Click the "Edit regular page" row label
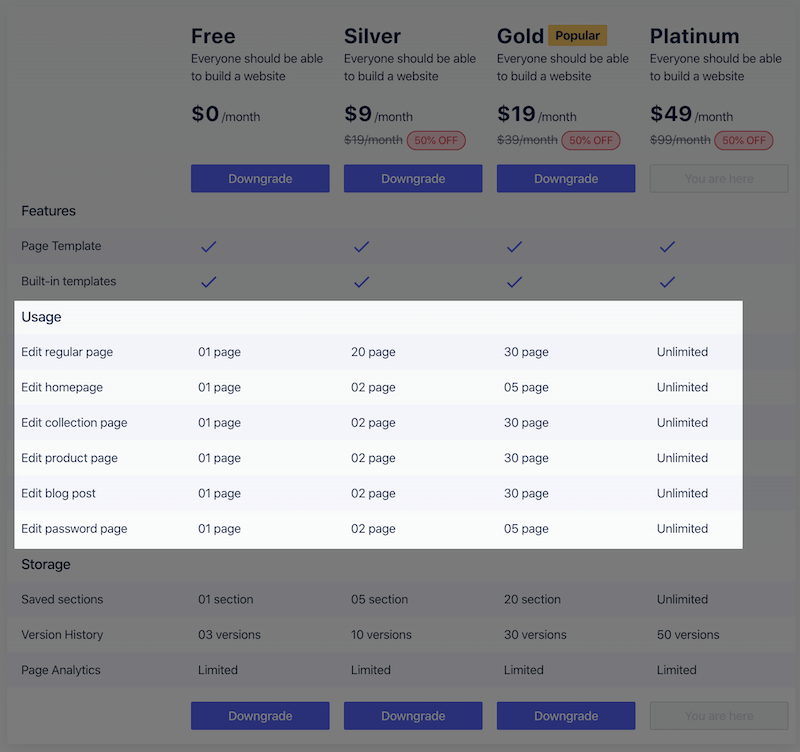This screenshot has height=752, width=800. 67,352
